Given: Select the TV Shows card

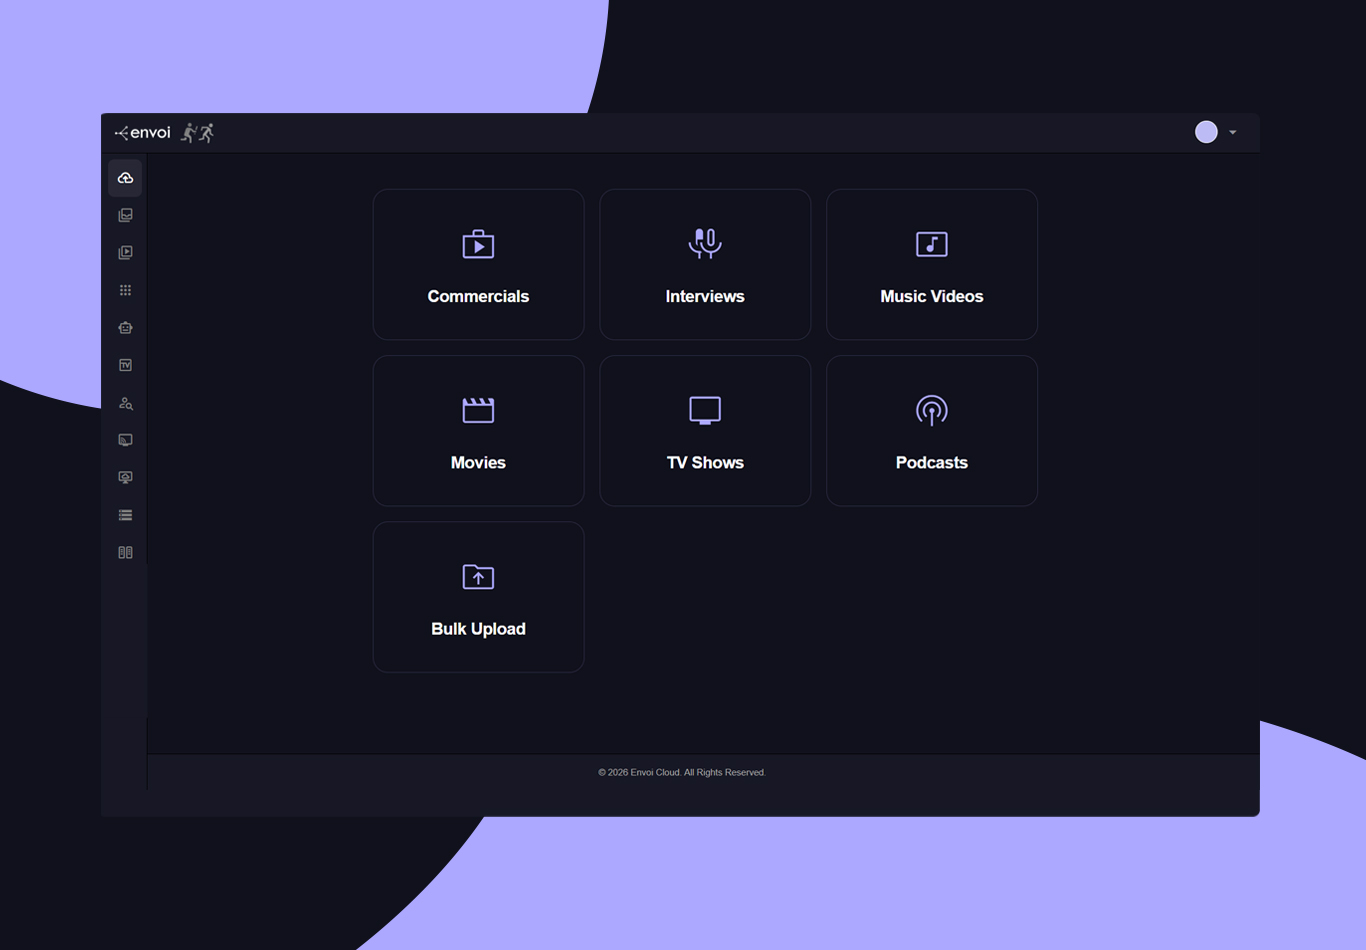Looking at the screenshot, I should click(x=705, y=431).
